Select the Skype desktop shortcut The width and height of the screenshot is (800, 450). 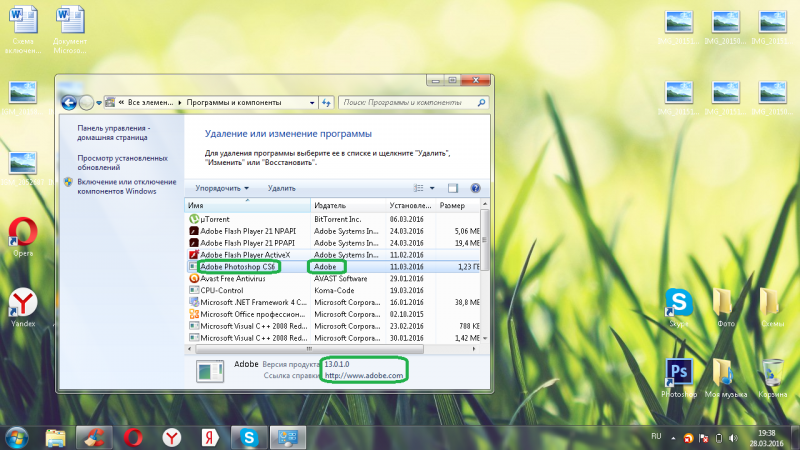pyautogui.click(x=679, y=307)
